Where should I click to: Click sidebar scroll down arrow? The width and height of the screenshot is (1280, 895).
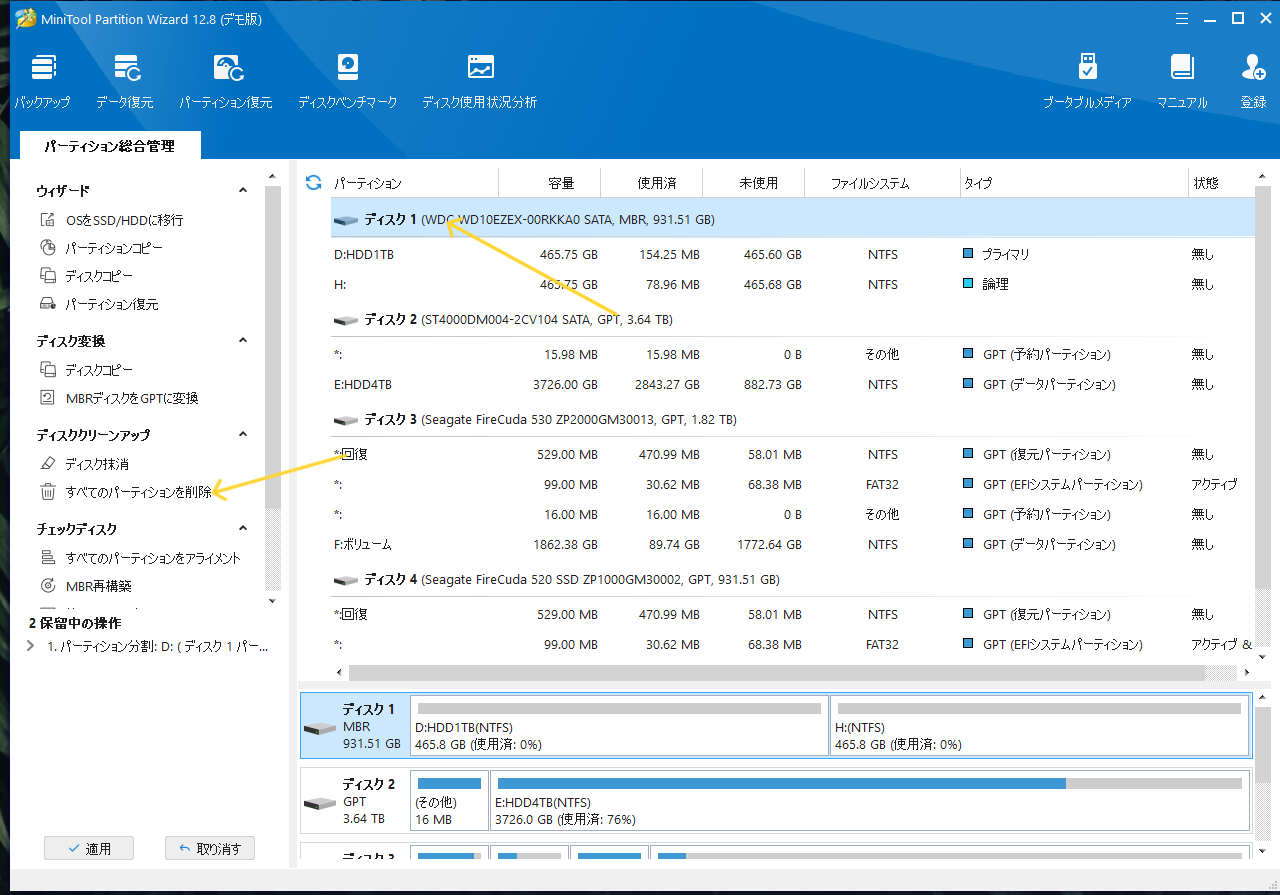point(272,601)
